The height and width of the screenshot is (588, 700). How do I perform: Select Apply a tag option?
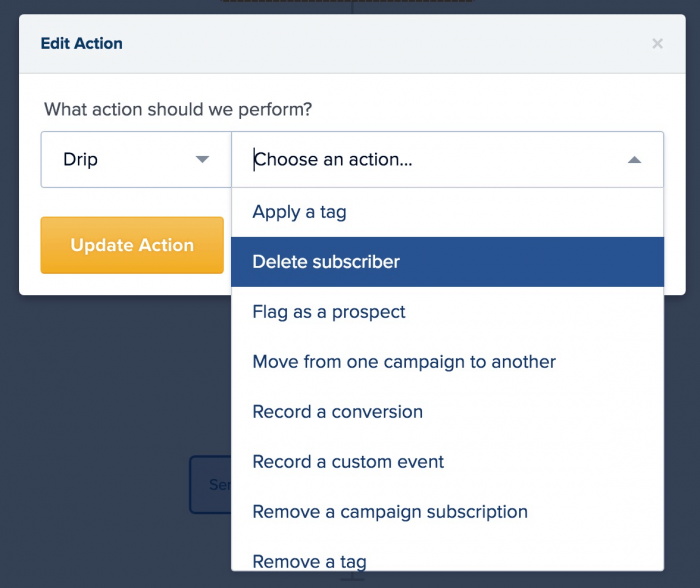coord(447,212)
